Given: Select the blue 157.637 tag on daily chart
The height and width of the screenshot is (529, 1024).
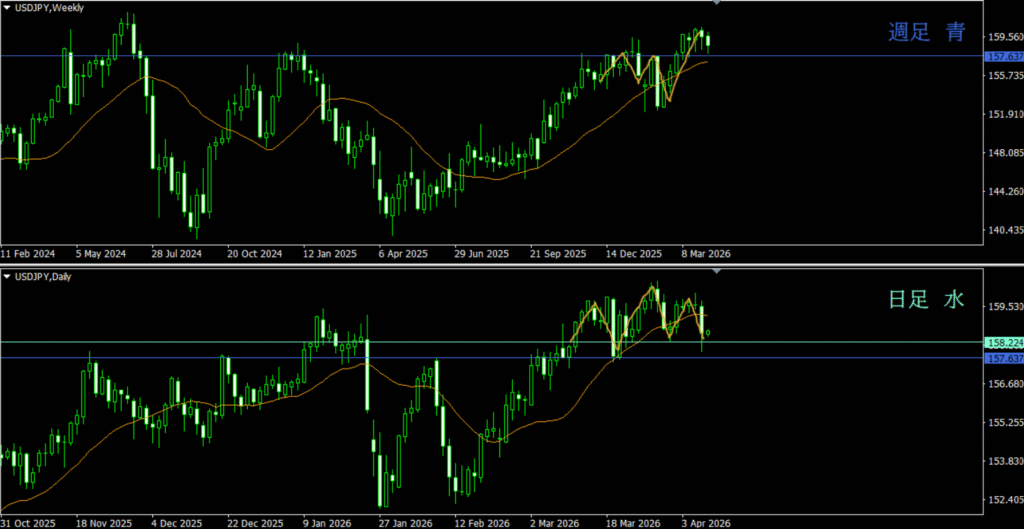Looking at the screenshot, I should (1003, 358).
